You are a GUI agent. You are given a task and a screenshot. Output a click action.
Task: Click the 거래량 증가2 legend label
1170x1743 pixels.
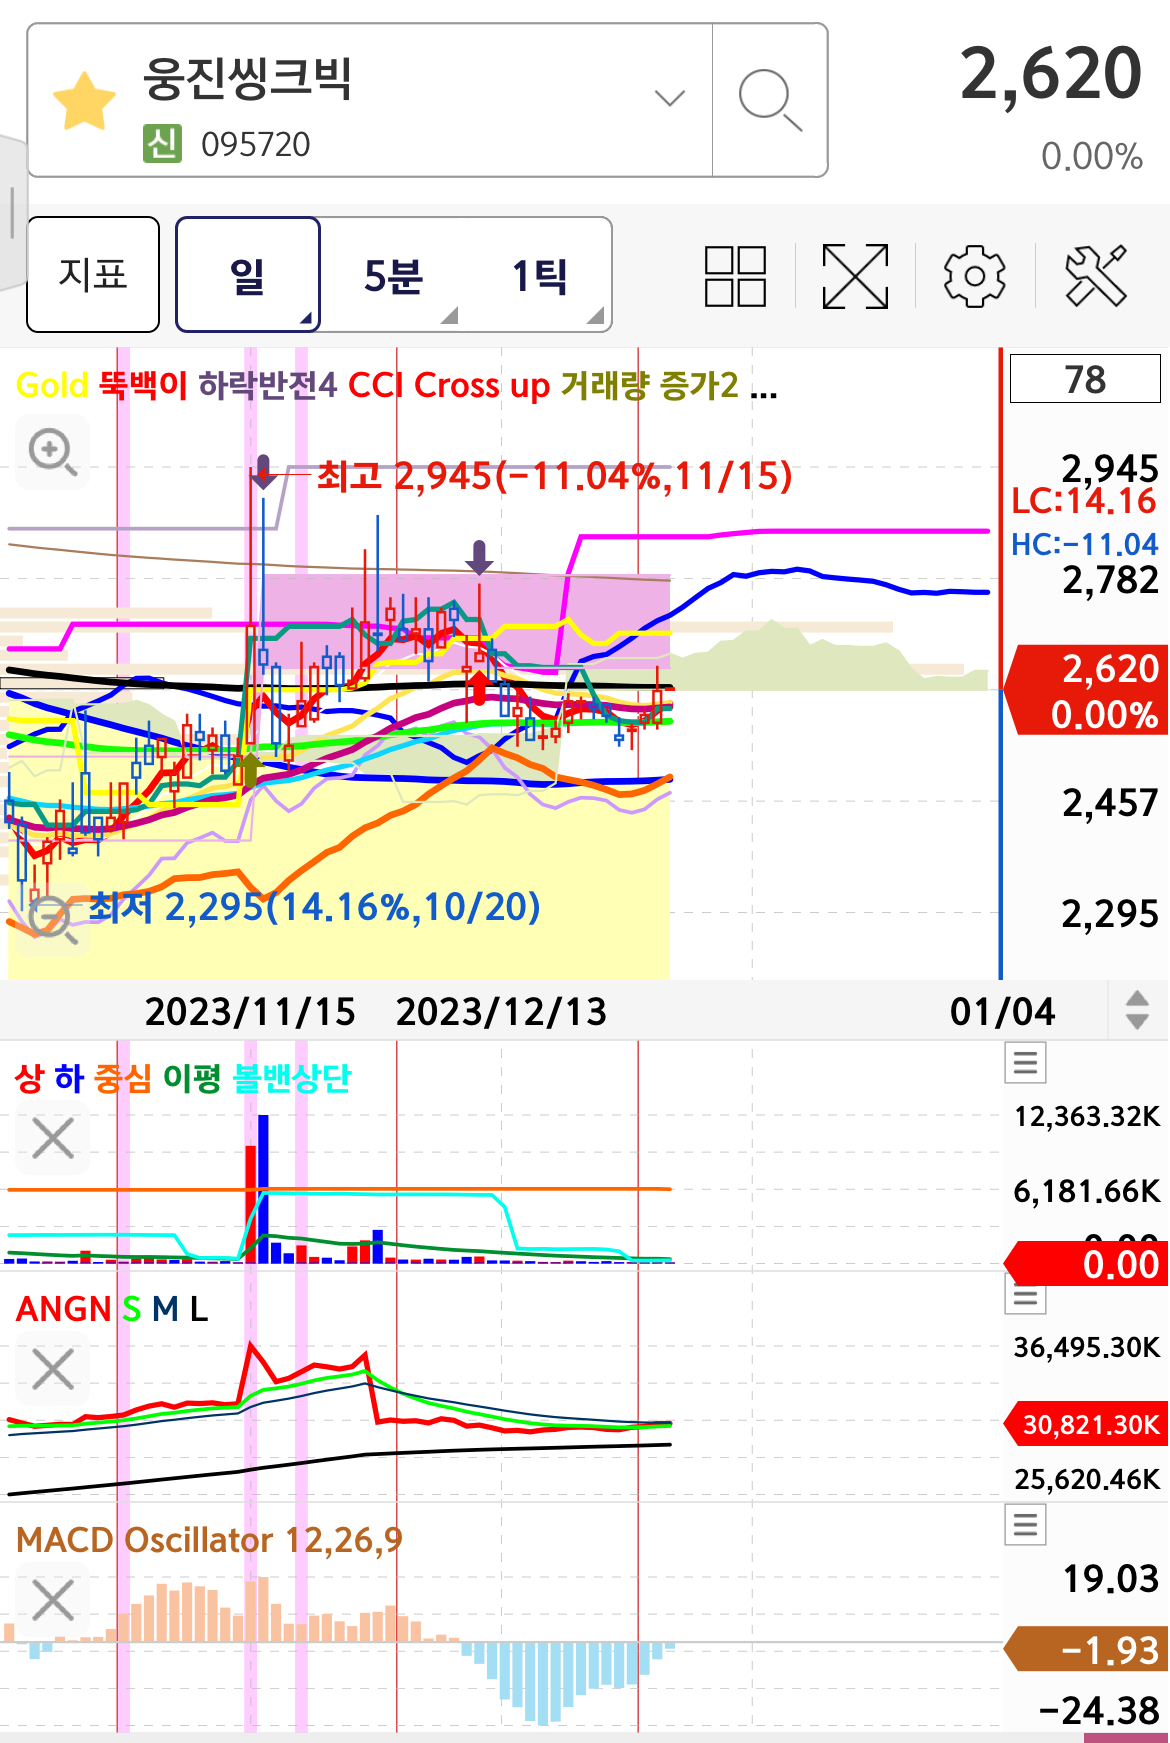coord(649,385)
